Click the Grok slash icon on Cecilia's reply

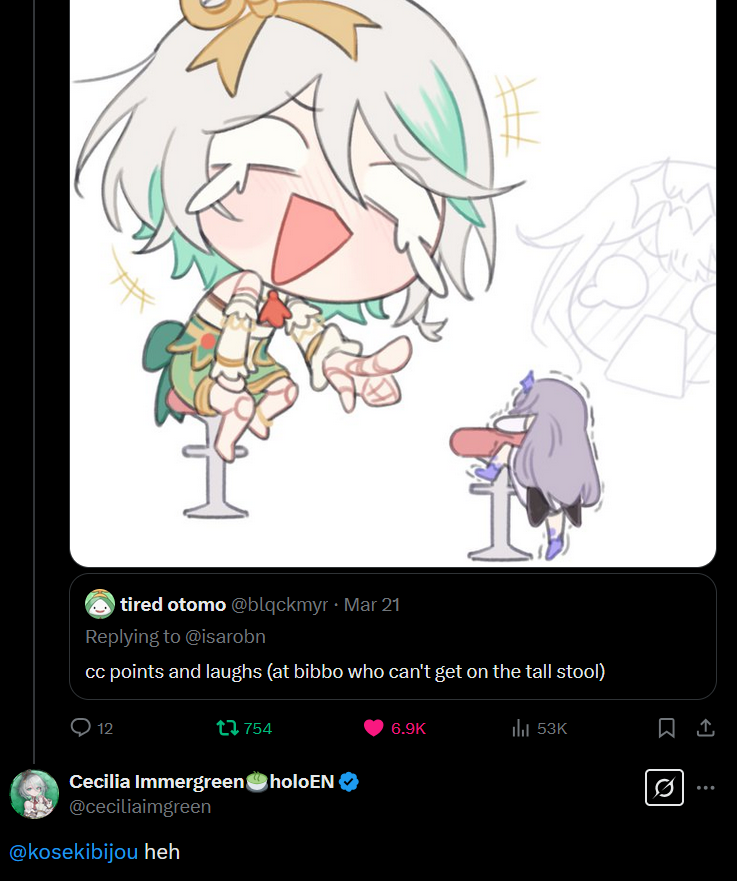tap(664, 787)
